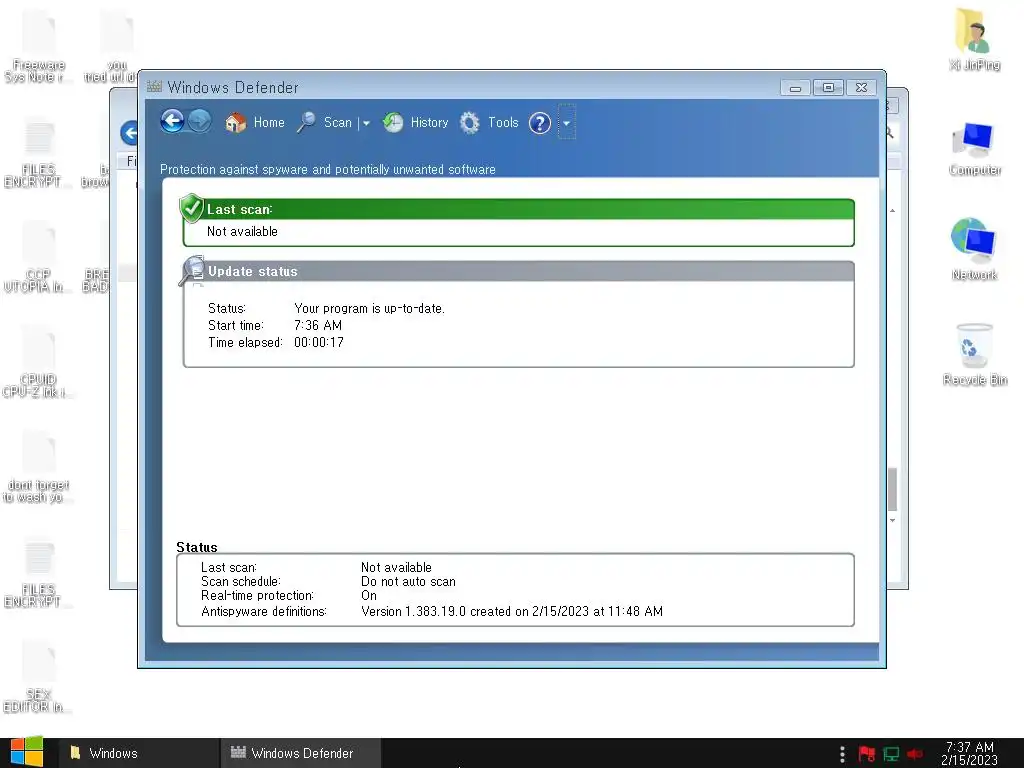The image size is (1024, 768).
Task: Switch to the Windows taskbar window
Action: [140, 753]
